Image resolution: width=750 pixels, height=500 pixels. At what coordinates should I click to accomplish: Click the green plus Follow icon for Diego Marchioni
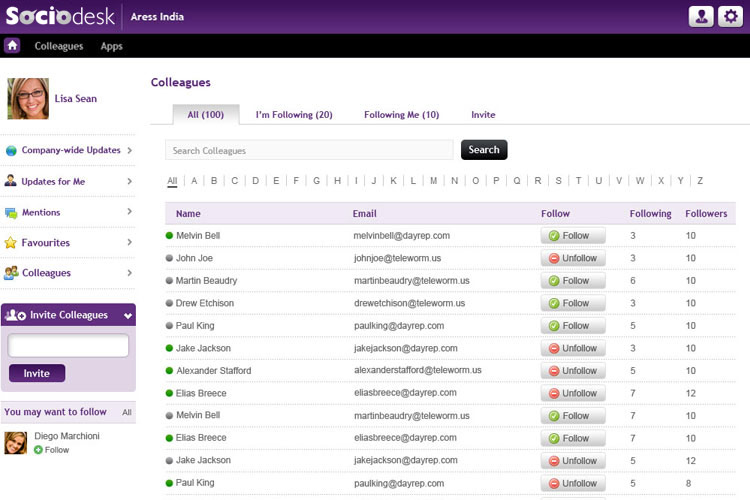pyautogui.click(x=39, y=450)
